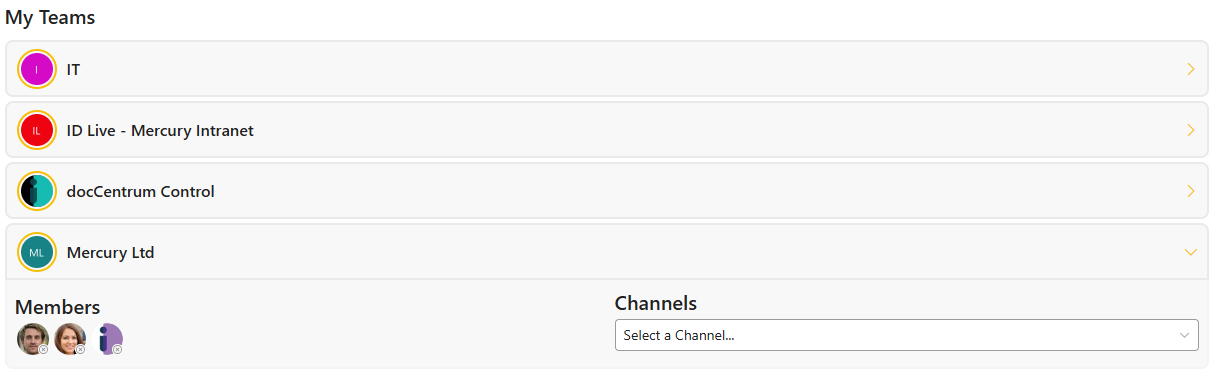
Task: Expand ID Live - Mercury Intranet chevron
Action: pos(1190,130)
